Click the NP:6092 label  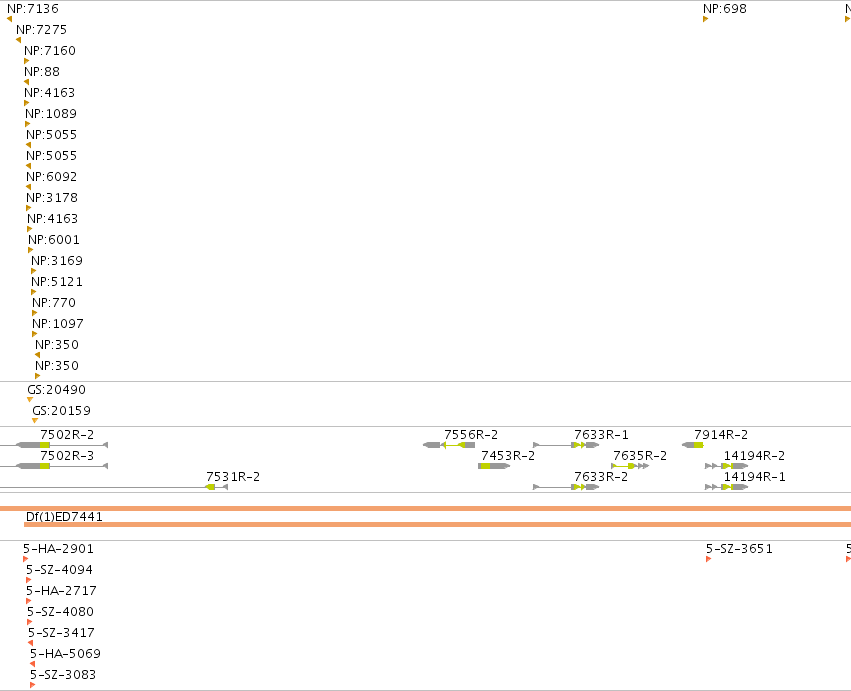pyautogui.click(x=52, y=177)
